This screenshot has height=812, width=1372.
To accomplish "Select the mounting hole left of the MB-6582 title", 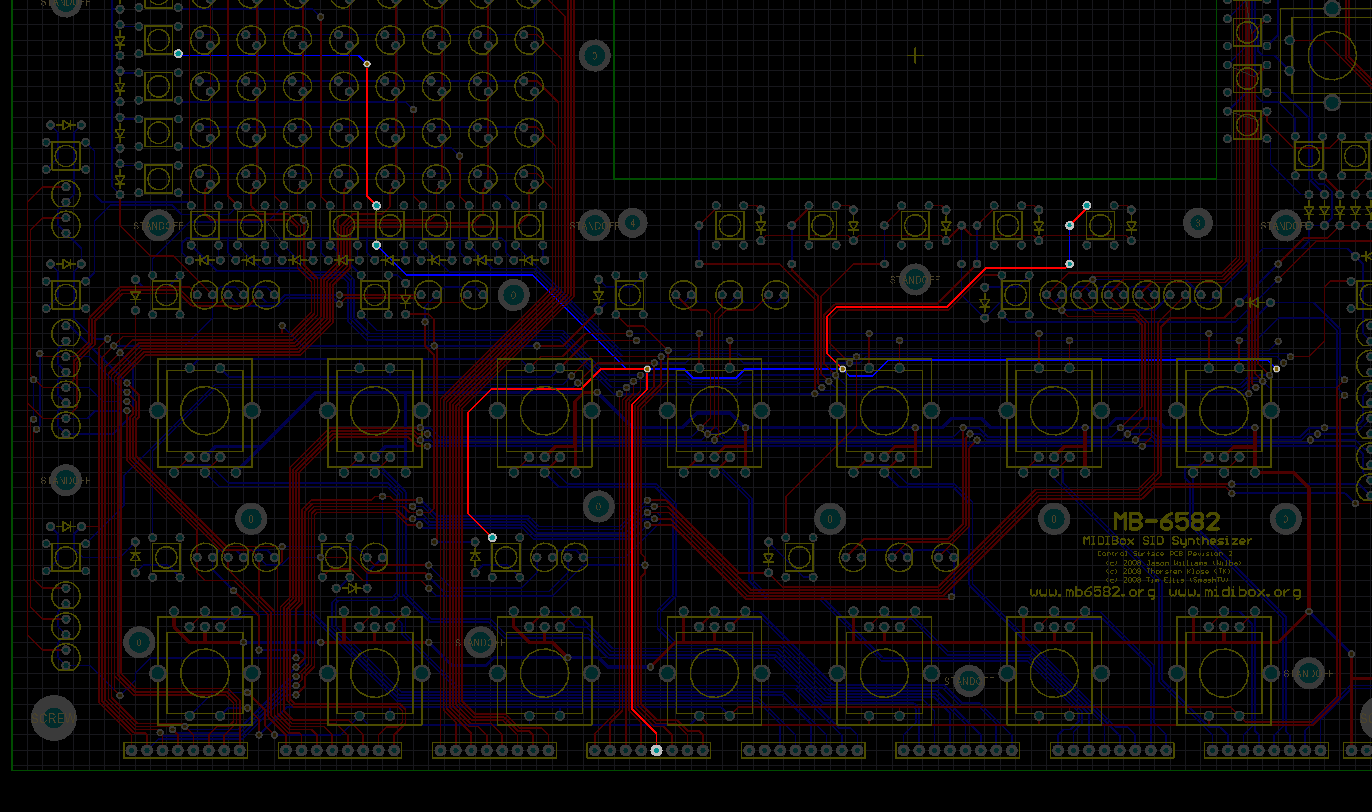I will (1054, 519).
